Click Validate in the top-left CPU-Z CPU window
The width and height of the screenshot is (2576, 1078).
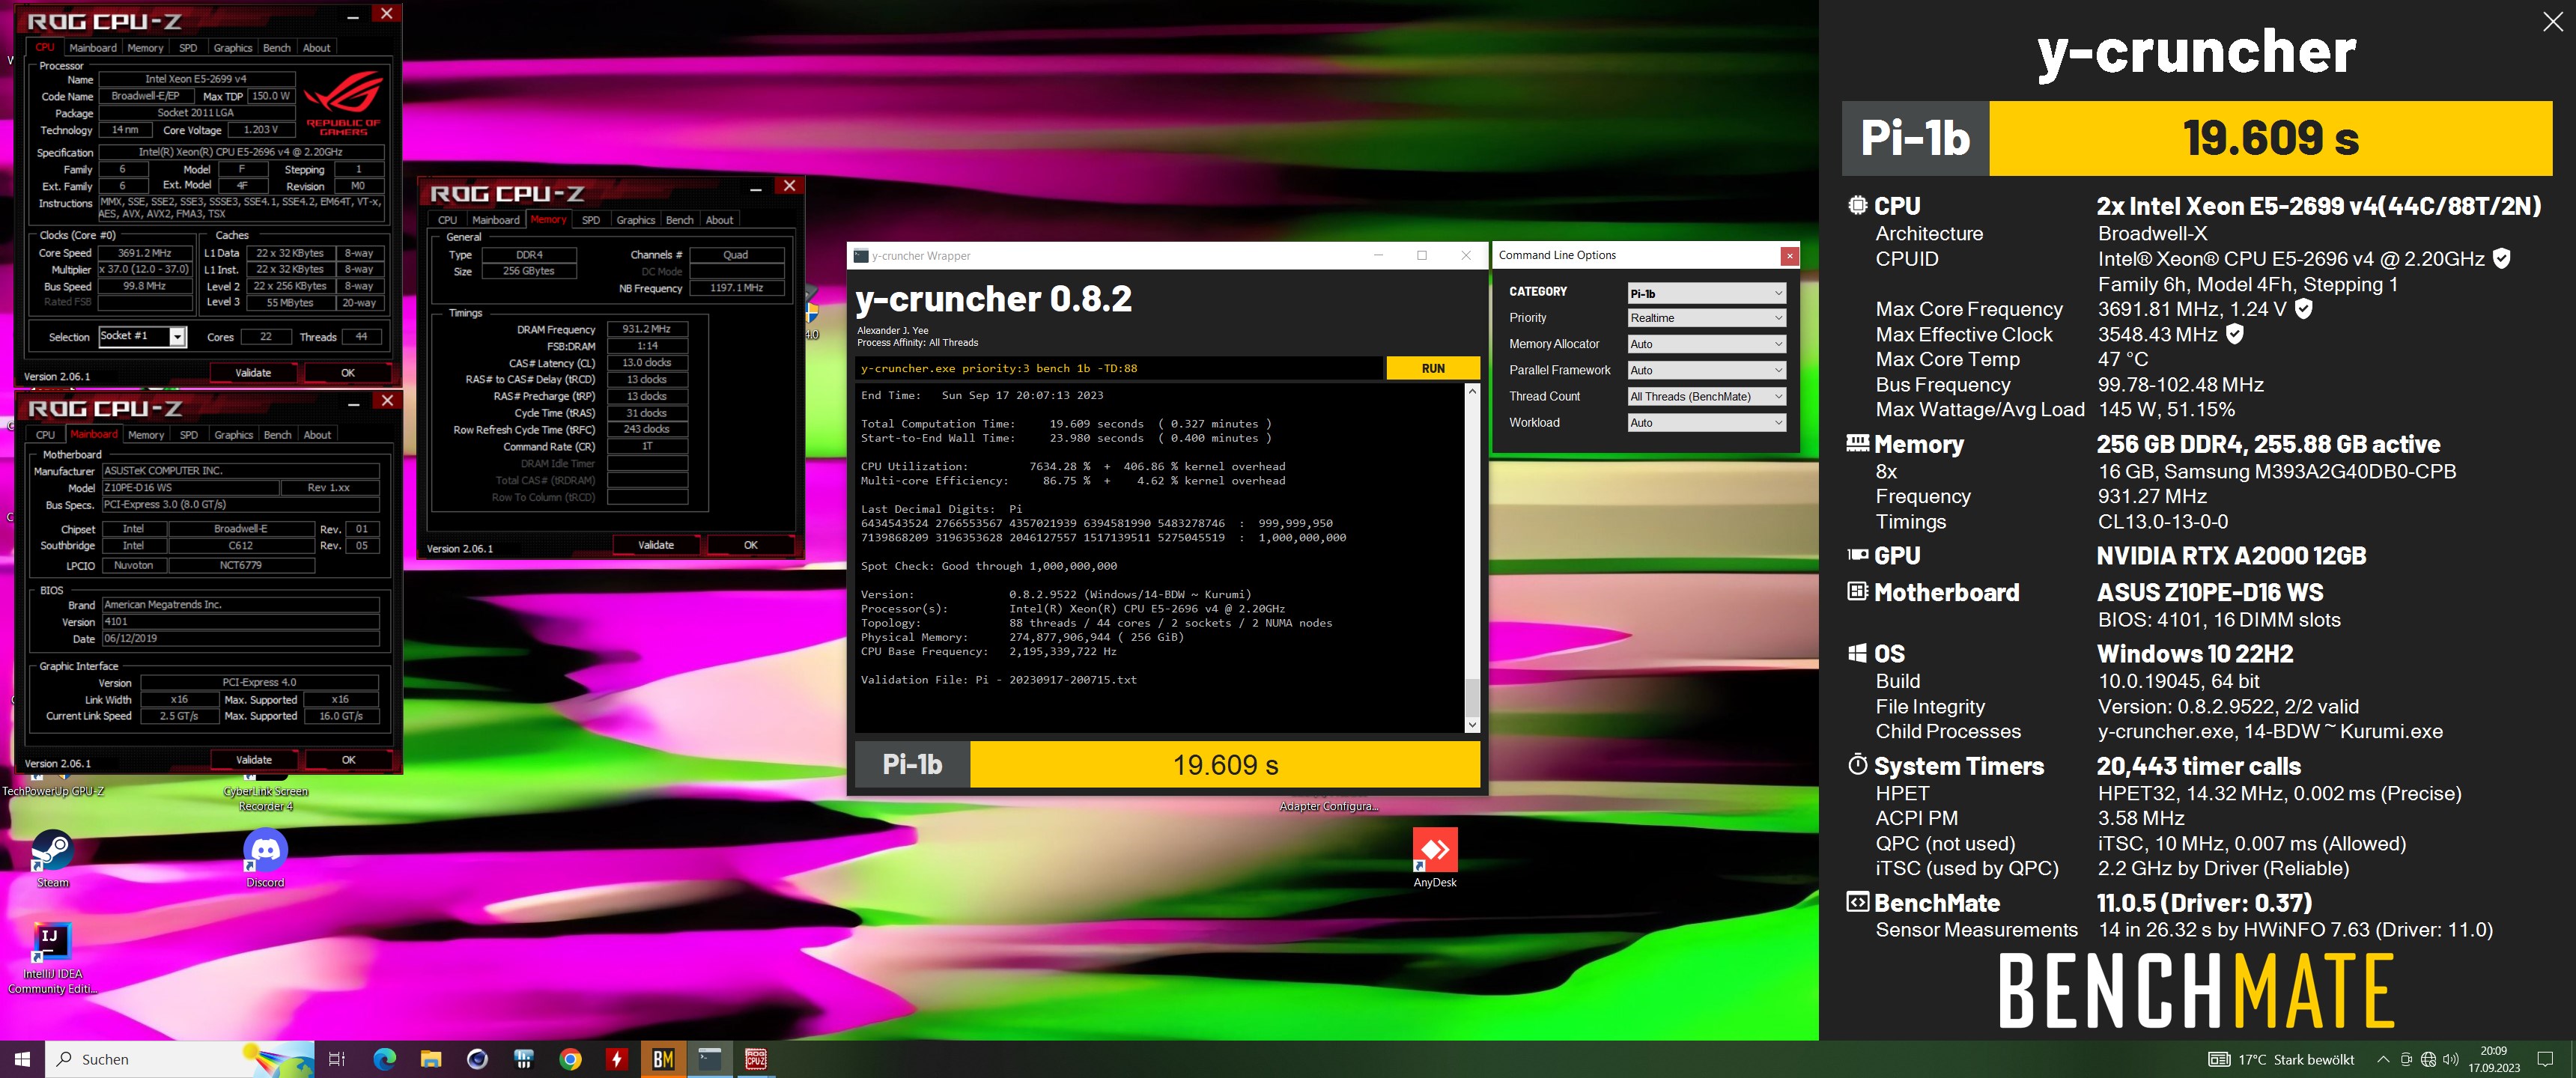click(253, 373)
